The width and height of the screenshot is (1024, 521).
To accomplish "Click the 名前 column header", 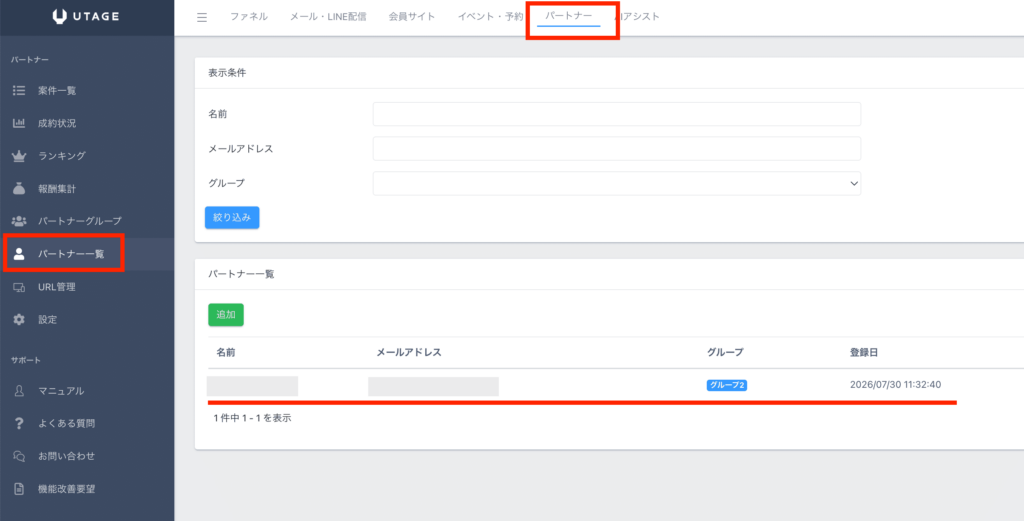I will coord(226,353).
